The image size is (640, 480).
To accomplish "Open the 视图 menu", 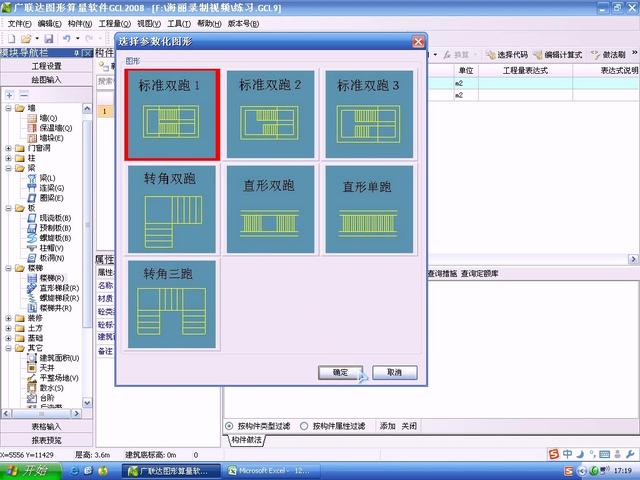I will coord(148,22).
